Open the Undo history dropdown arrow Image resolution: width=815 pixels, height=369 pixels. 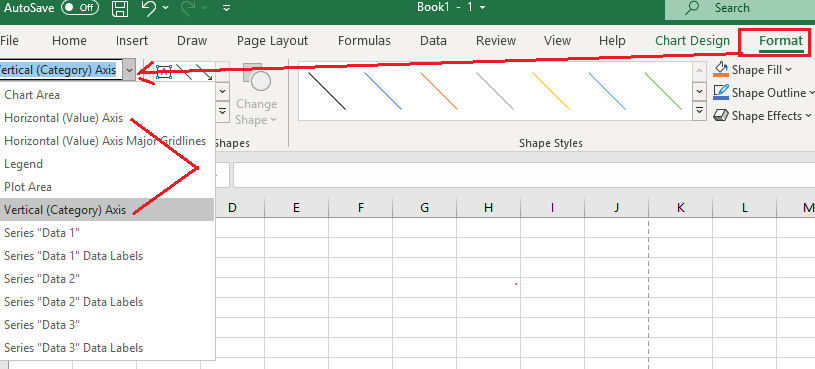pos(166,8)
